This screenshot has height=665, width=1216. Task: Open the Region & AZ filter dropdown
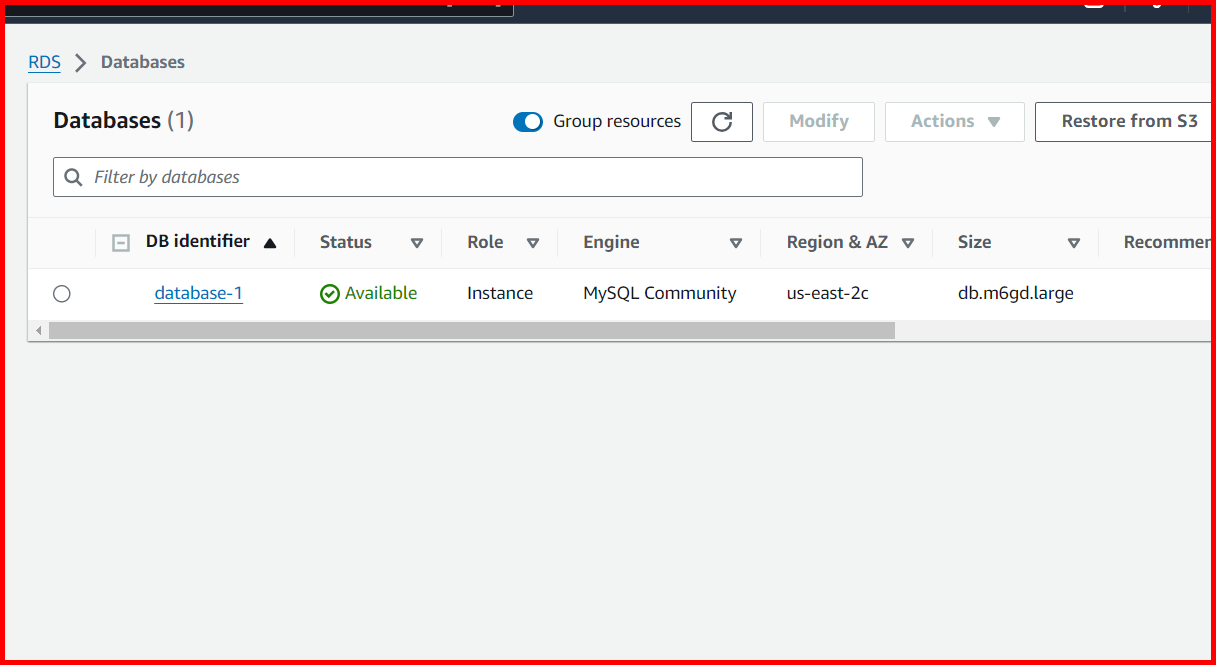tap(908, 242)
